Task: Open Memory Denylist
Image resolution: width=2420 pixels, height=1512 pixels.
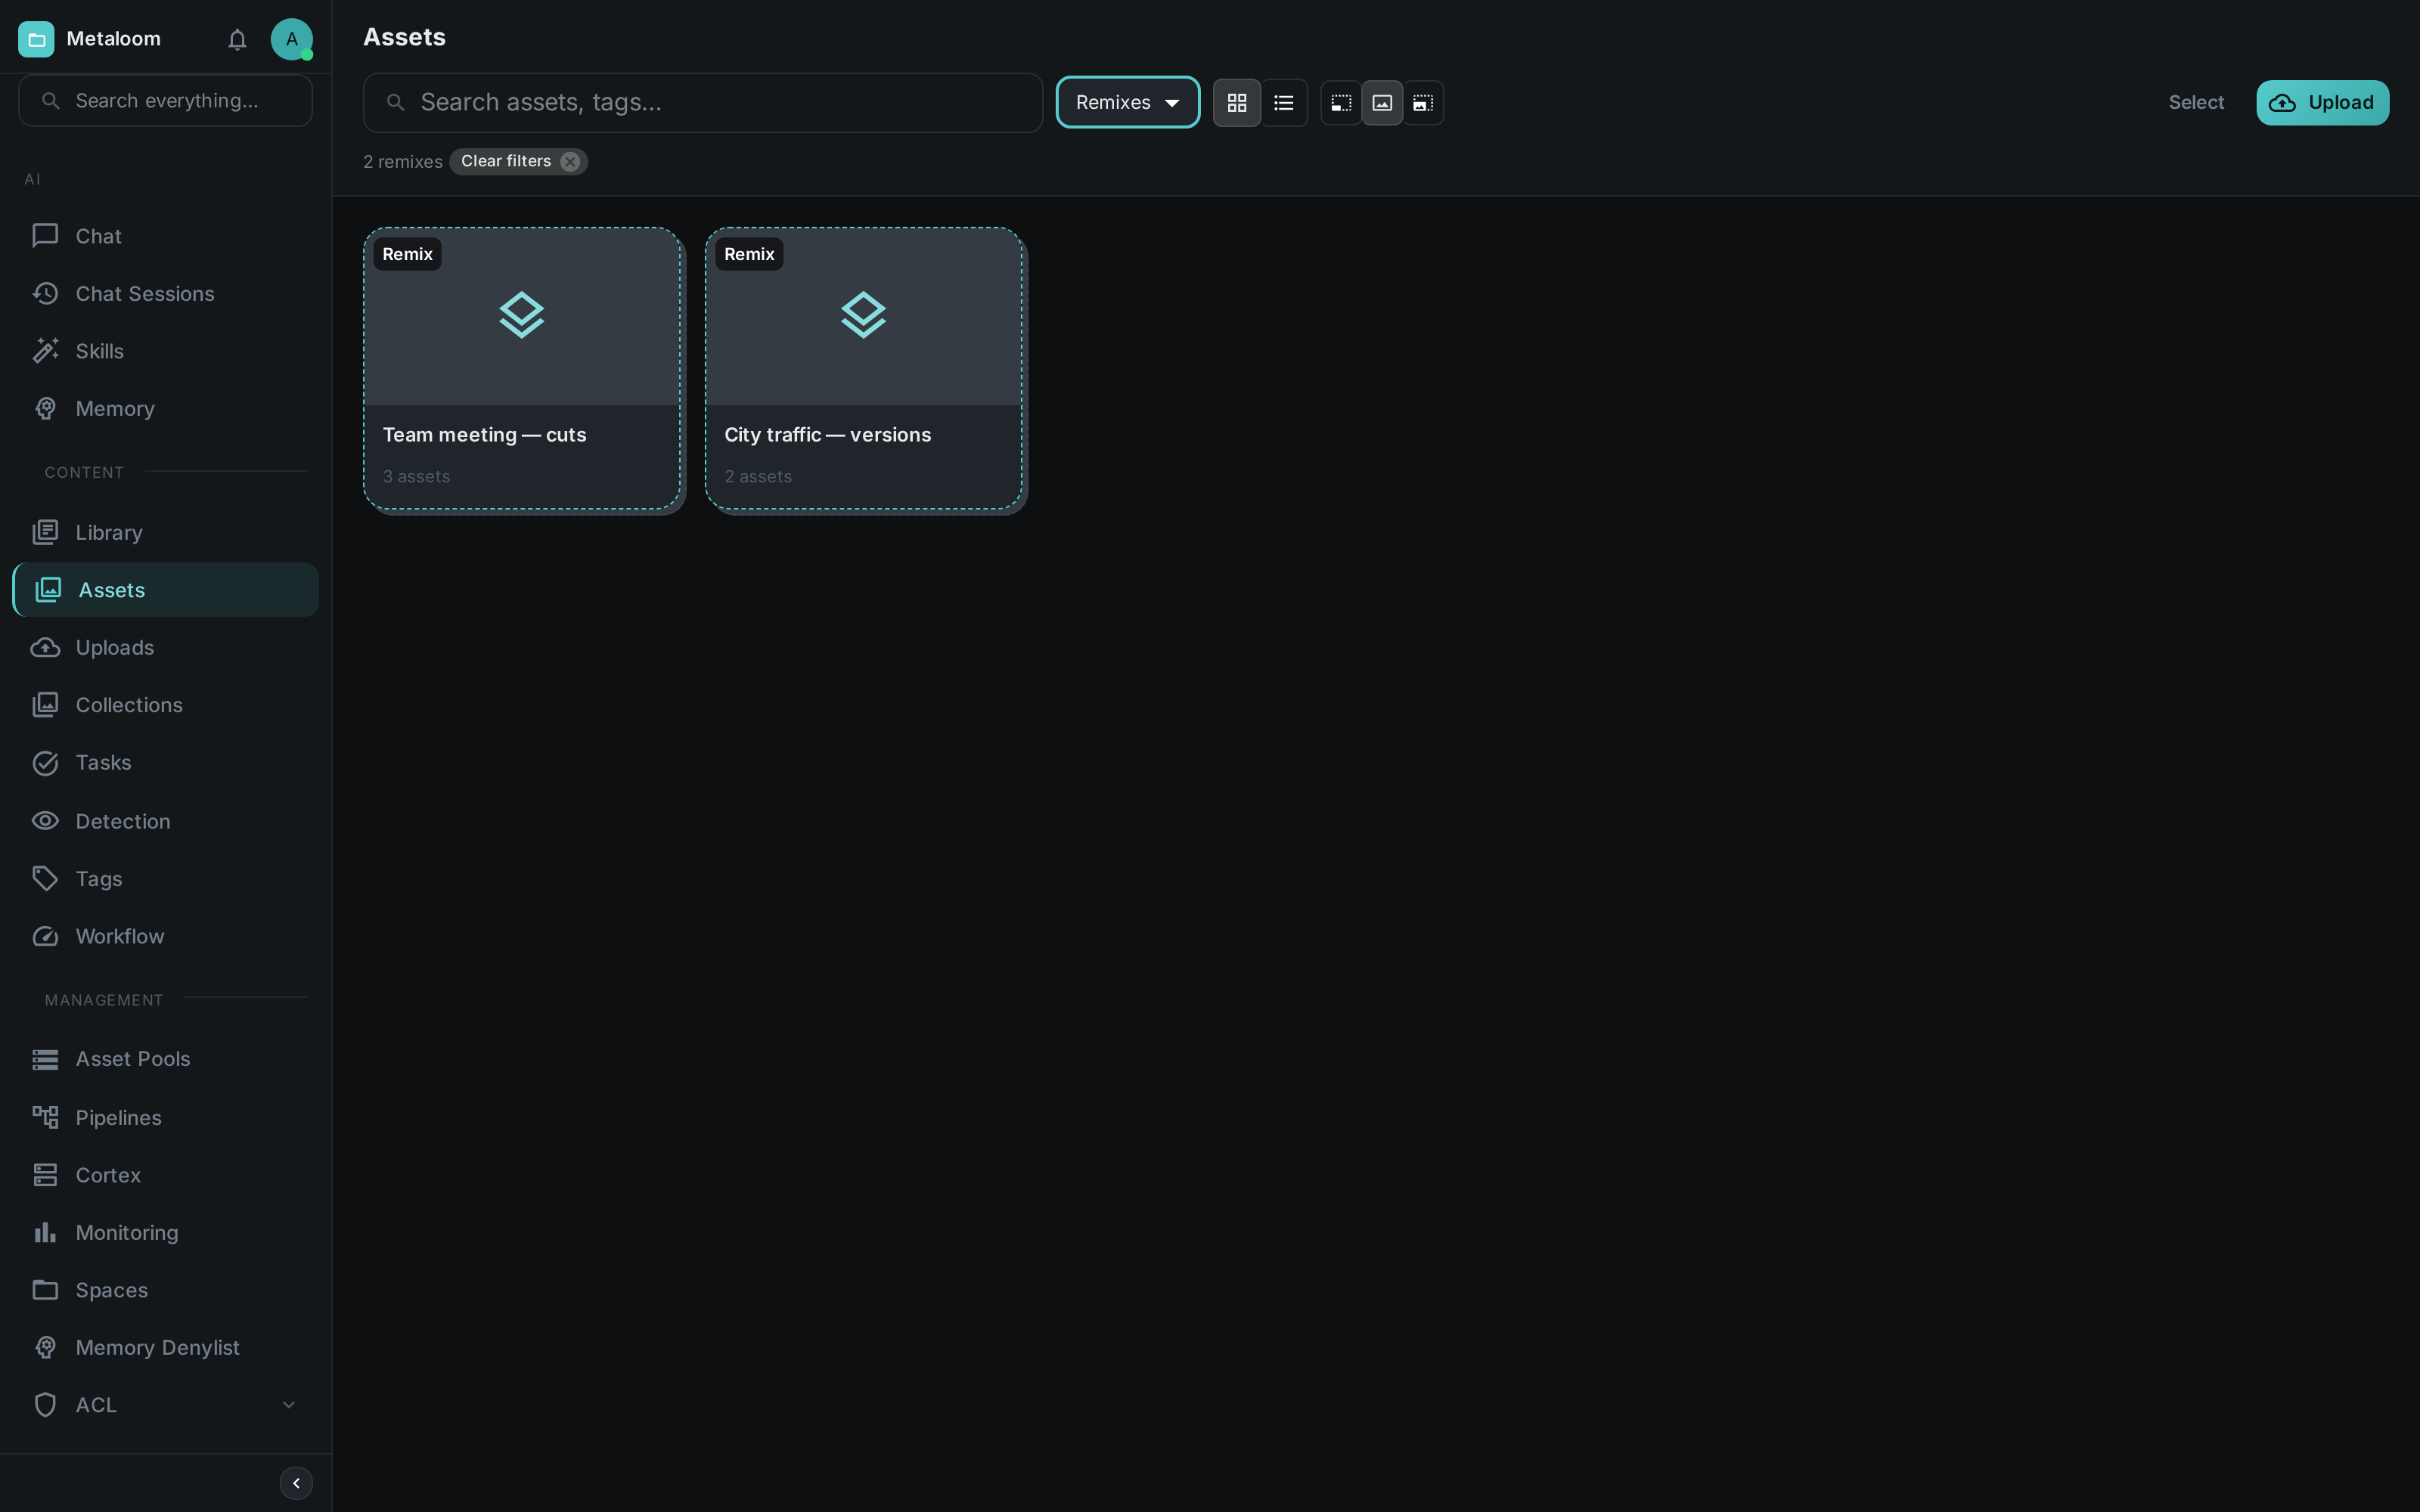Action: point(165,1348)
